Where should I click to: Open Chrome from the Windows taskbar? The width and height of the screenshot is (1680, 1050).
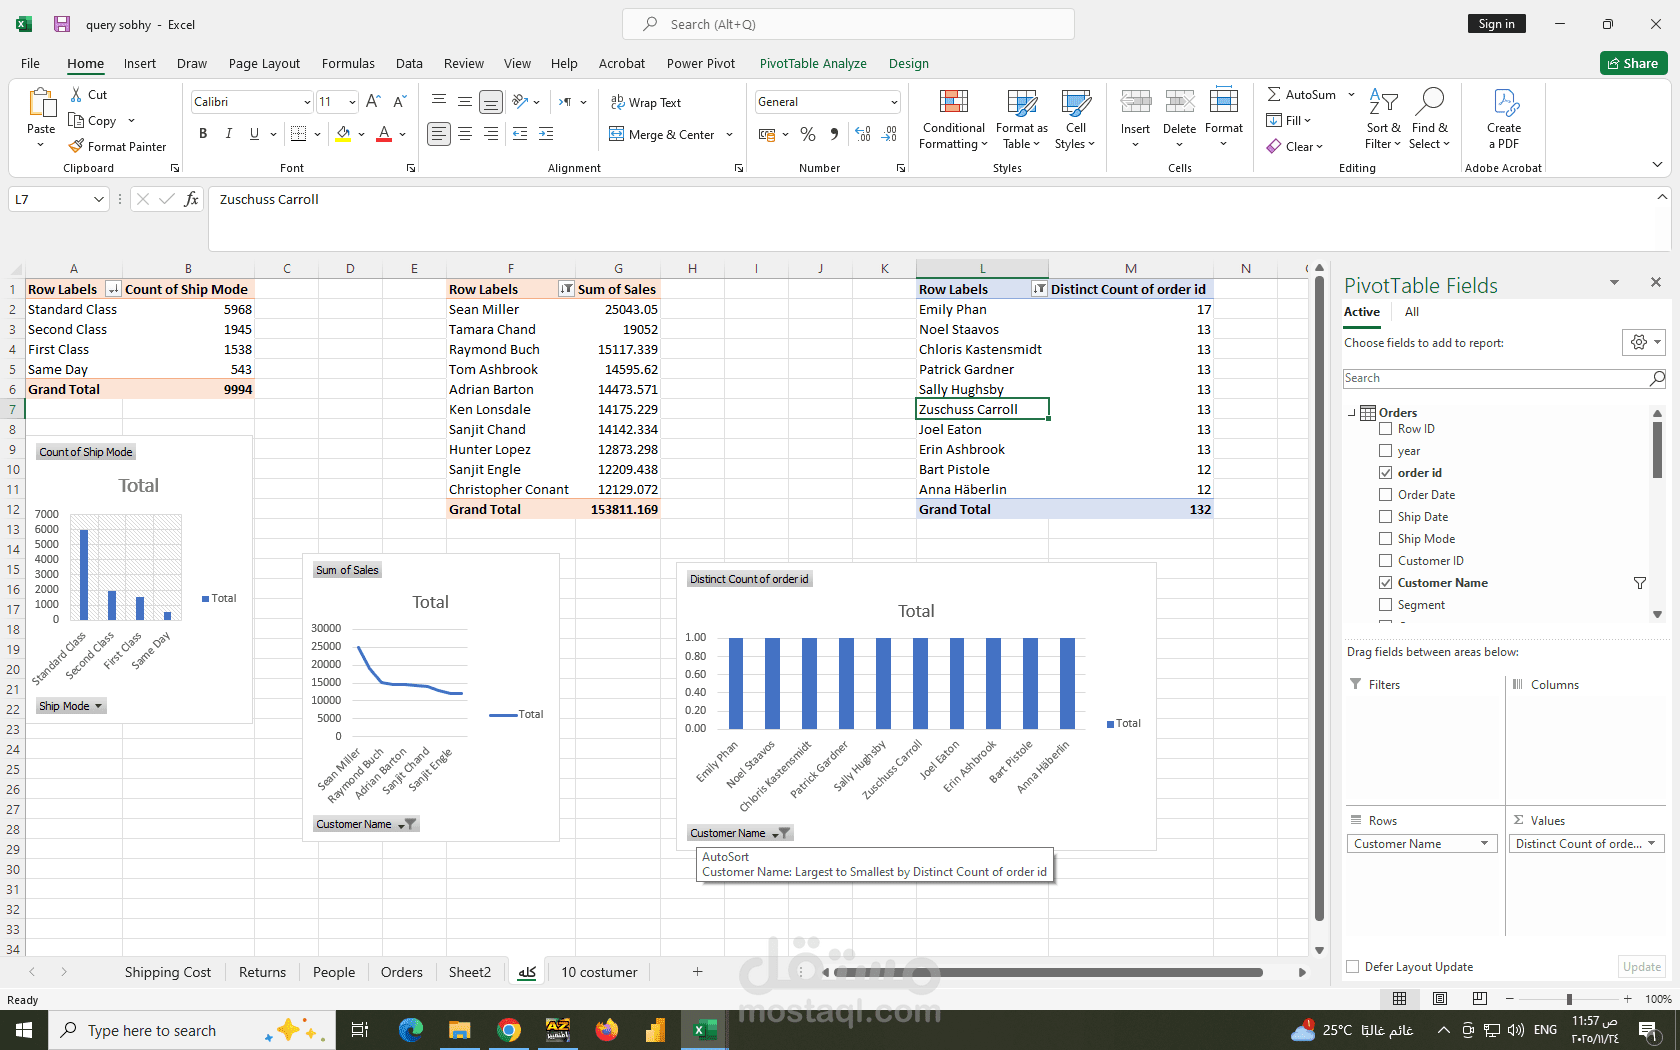click(x=509, y=1030)
